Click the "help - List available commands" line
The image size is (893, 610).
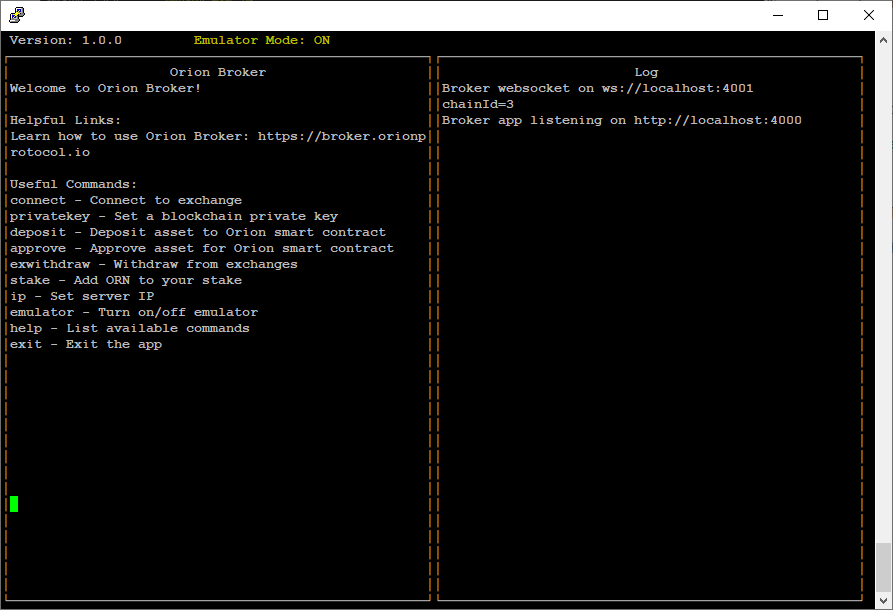(x=130, y=327)
